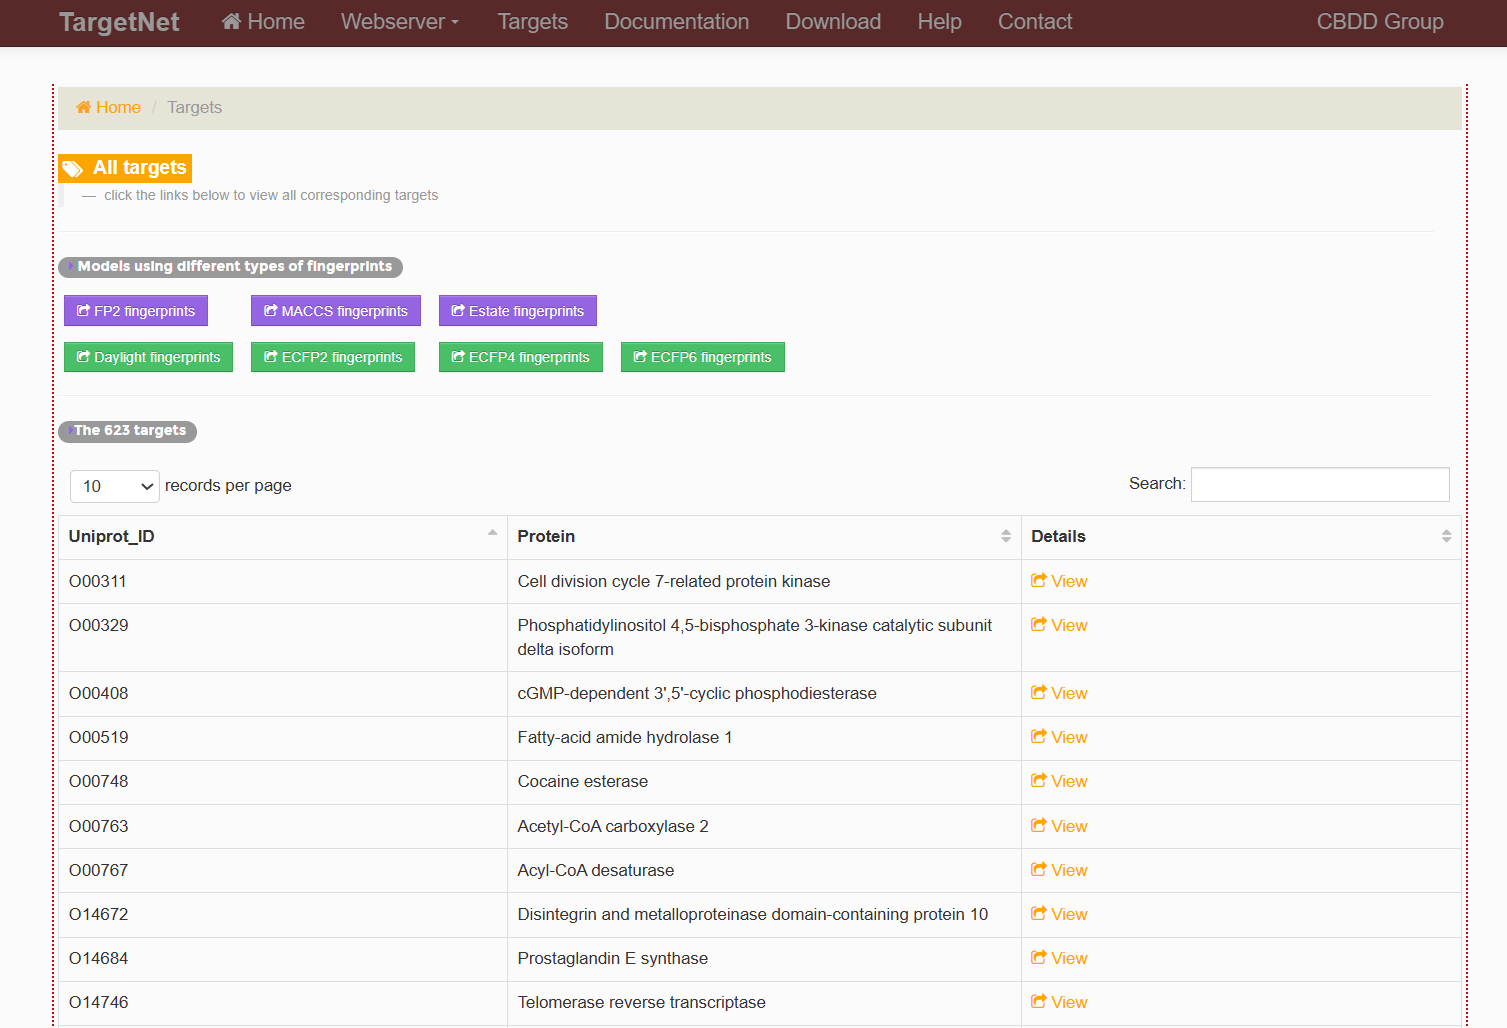Select the O00311 Uniprot ID cell
Viewport: 1507px width, 1028px height.
pyautogui.click(x=283, y=582)
